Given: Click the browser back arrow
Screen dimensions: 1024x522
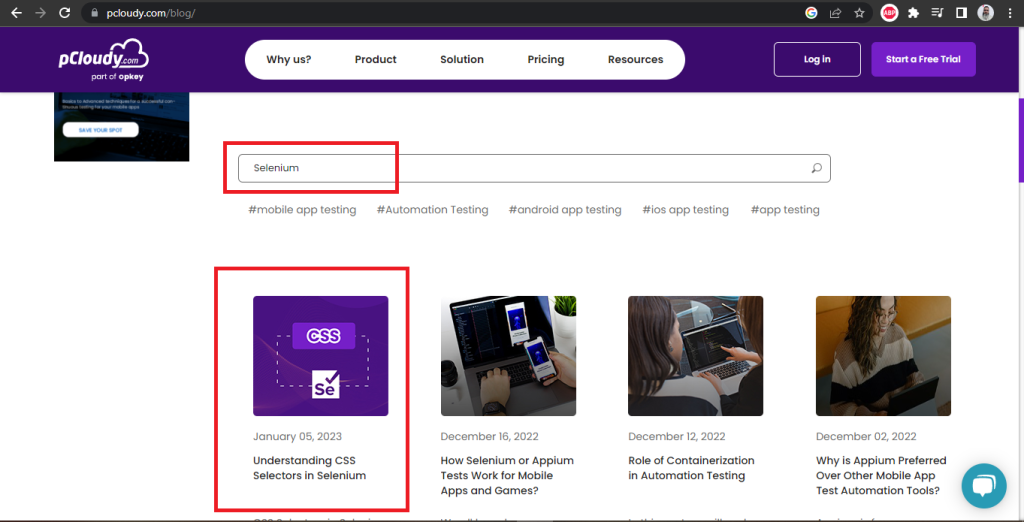Looking at the screenshot, I should point(16,13).
